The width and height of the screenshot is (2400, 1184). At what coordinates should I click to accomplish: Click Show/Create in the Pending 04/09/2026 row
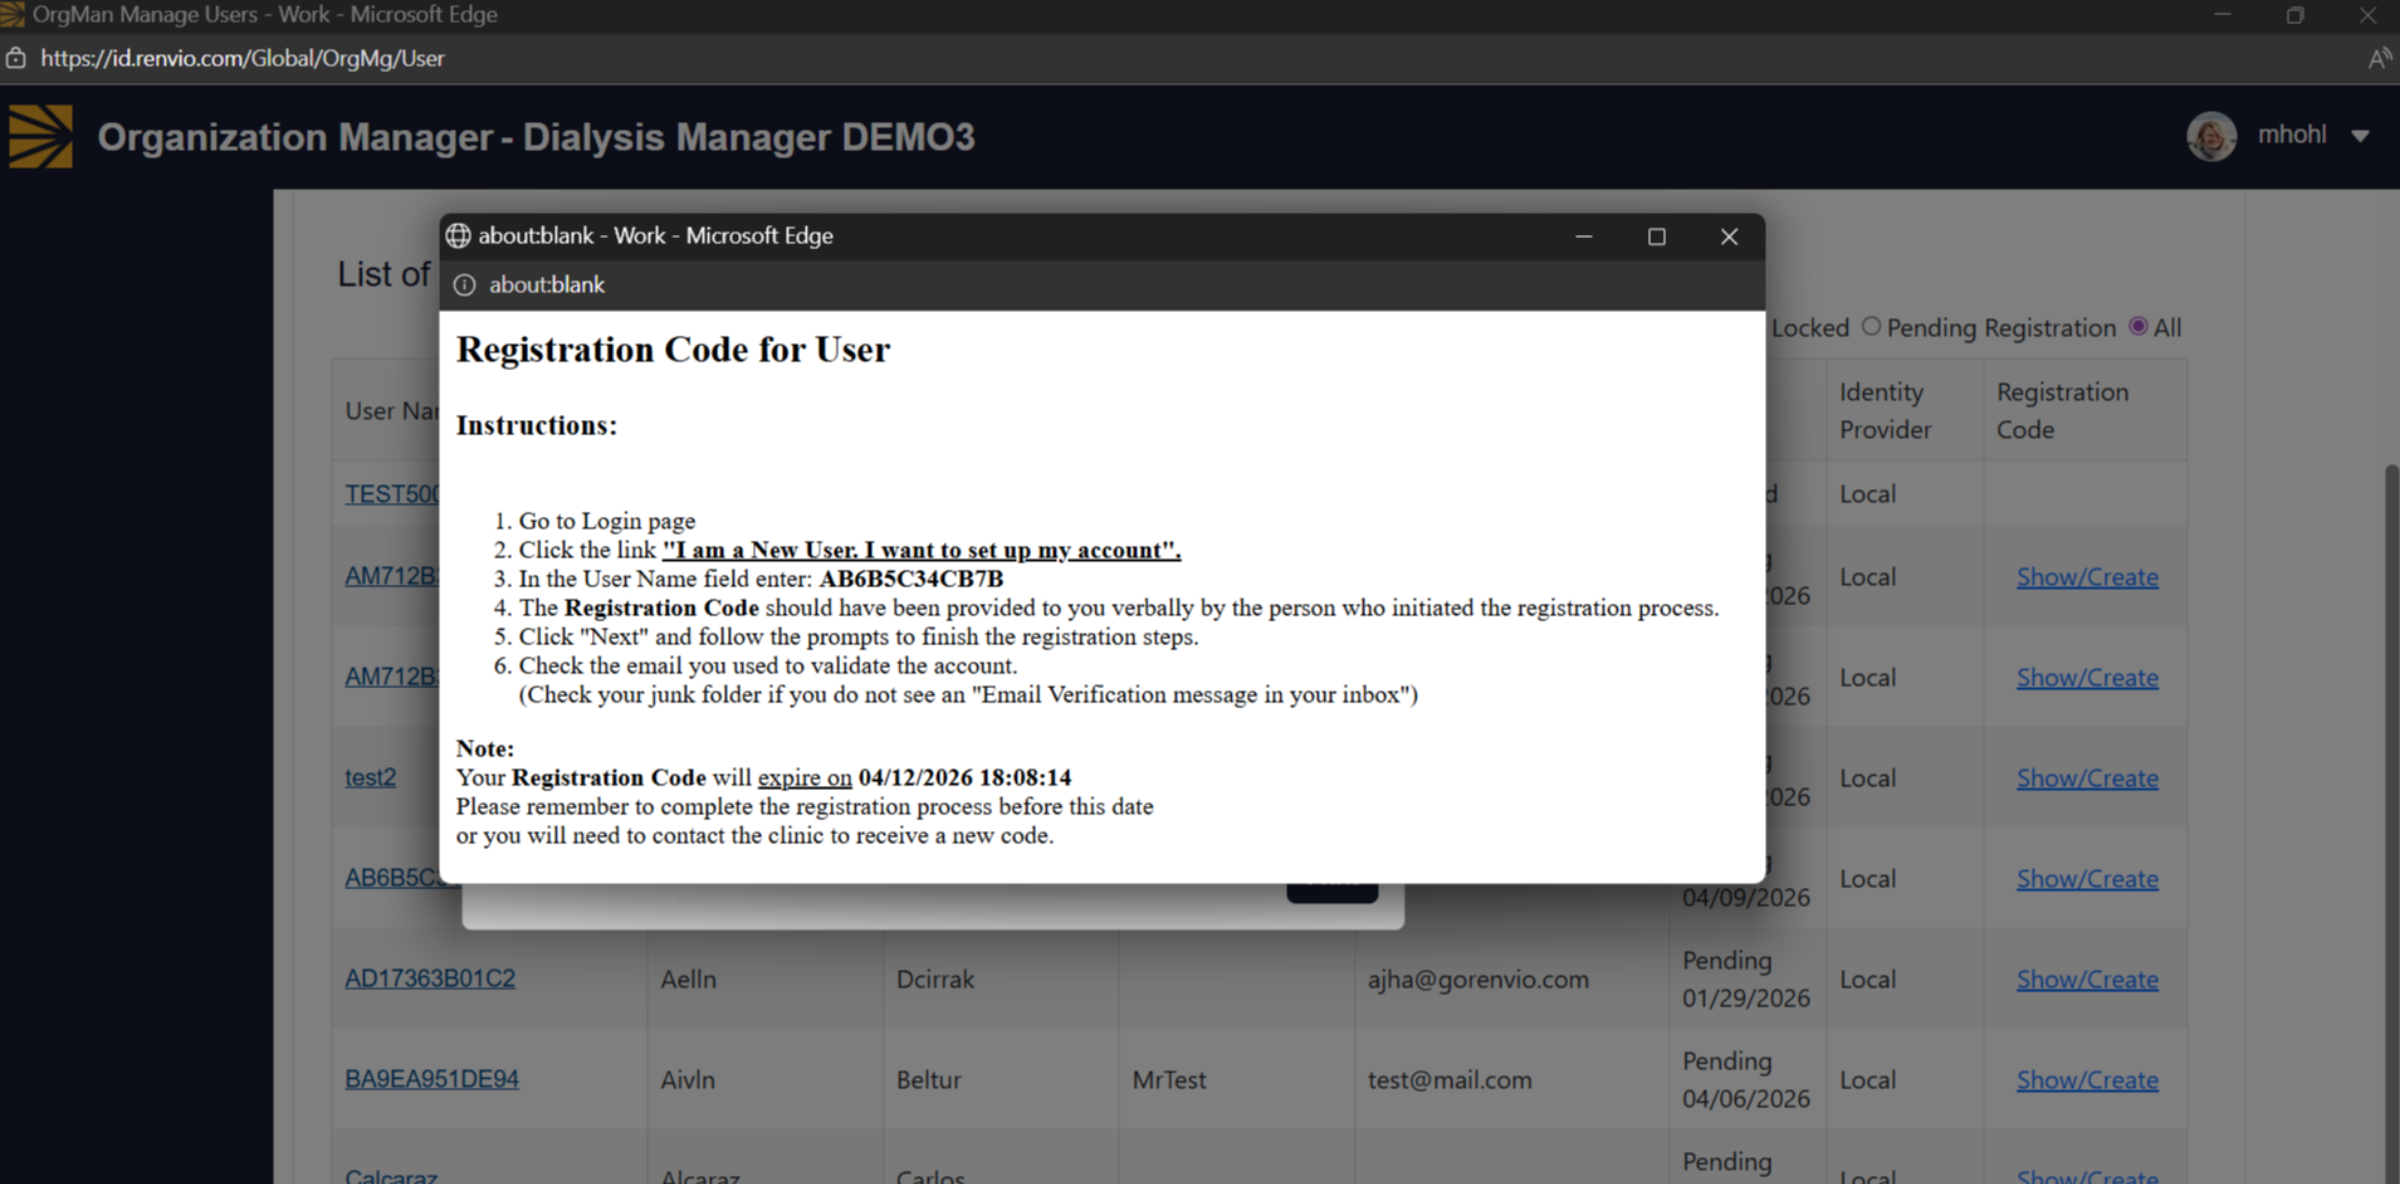coord(2087,879)
